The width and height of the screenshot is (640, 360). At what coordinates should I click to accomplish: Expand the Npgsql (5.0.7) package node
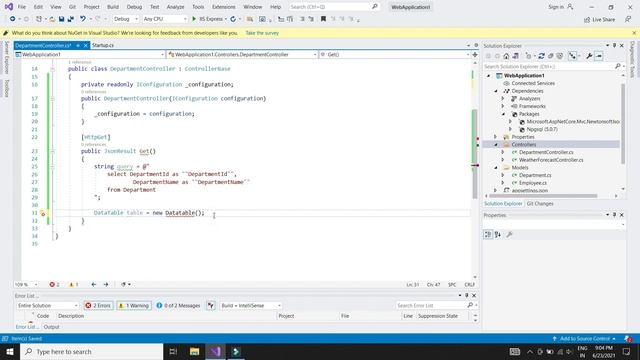510,129
